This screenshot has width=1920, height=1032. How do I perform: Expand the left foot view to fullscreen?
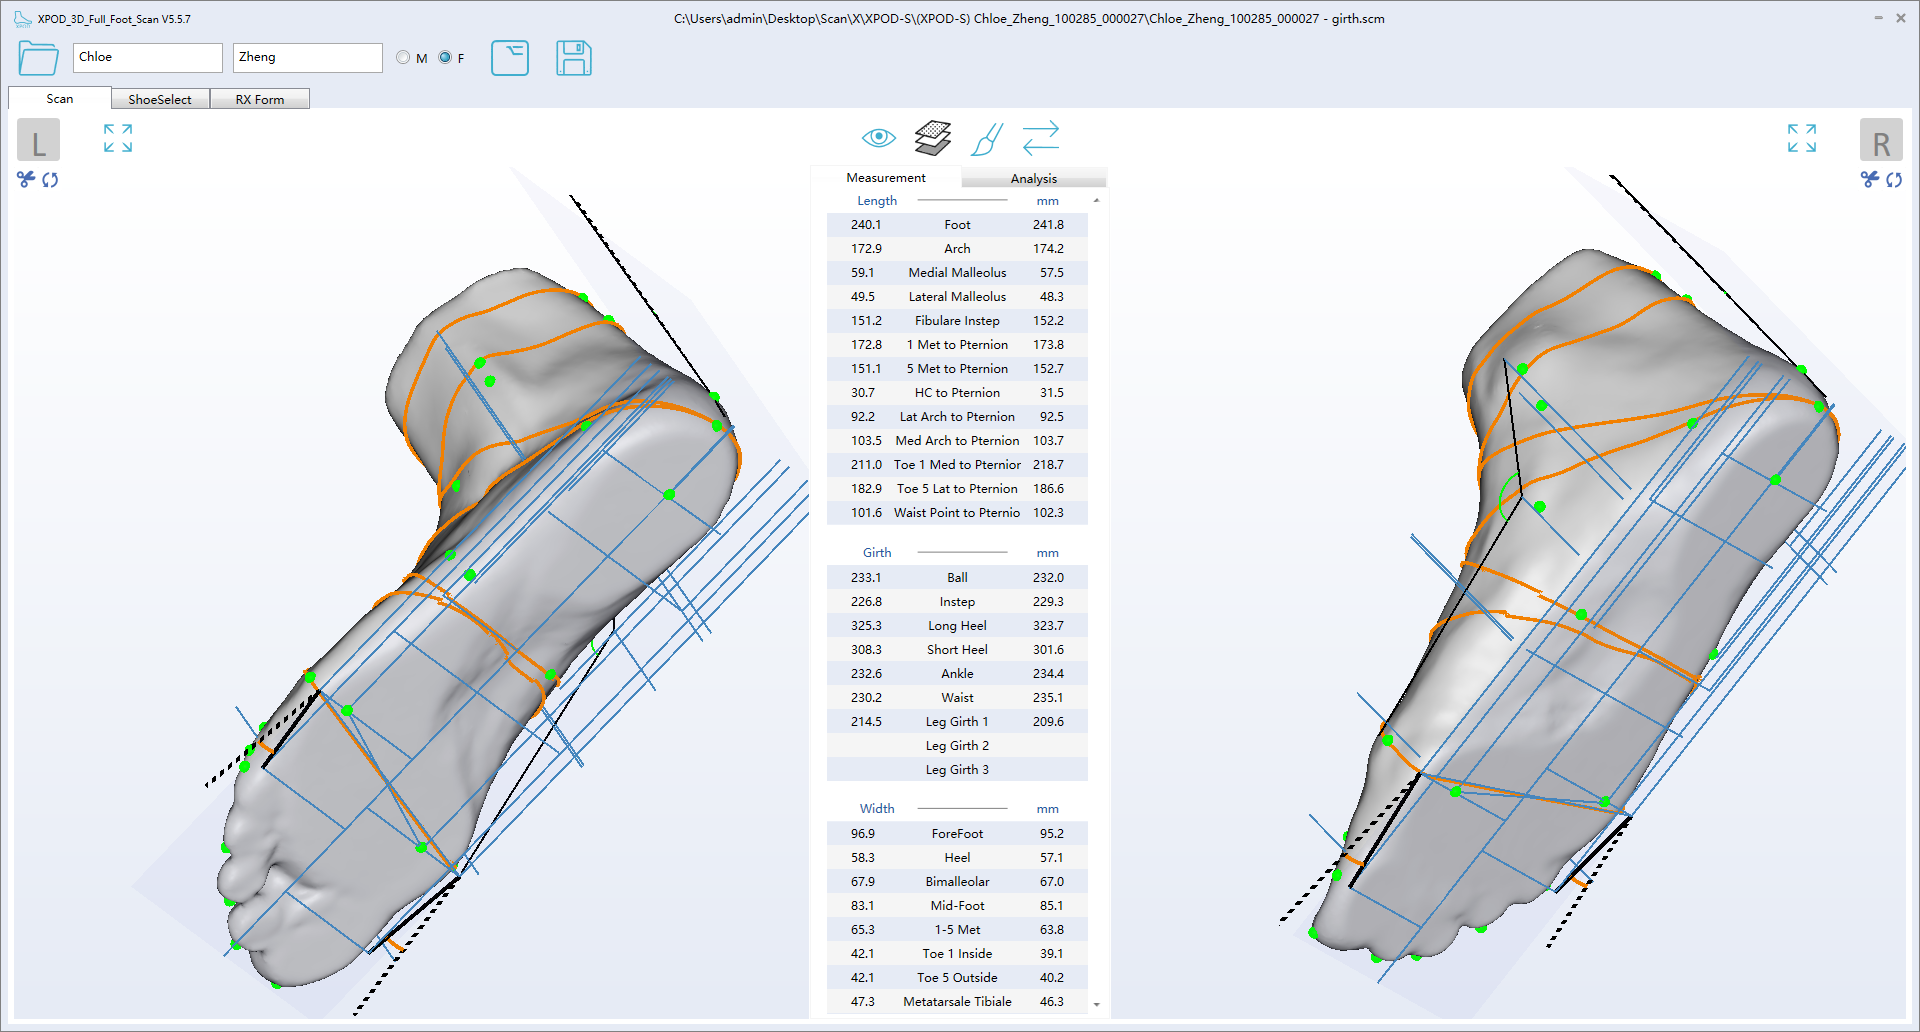(118, 138)
